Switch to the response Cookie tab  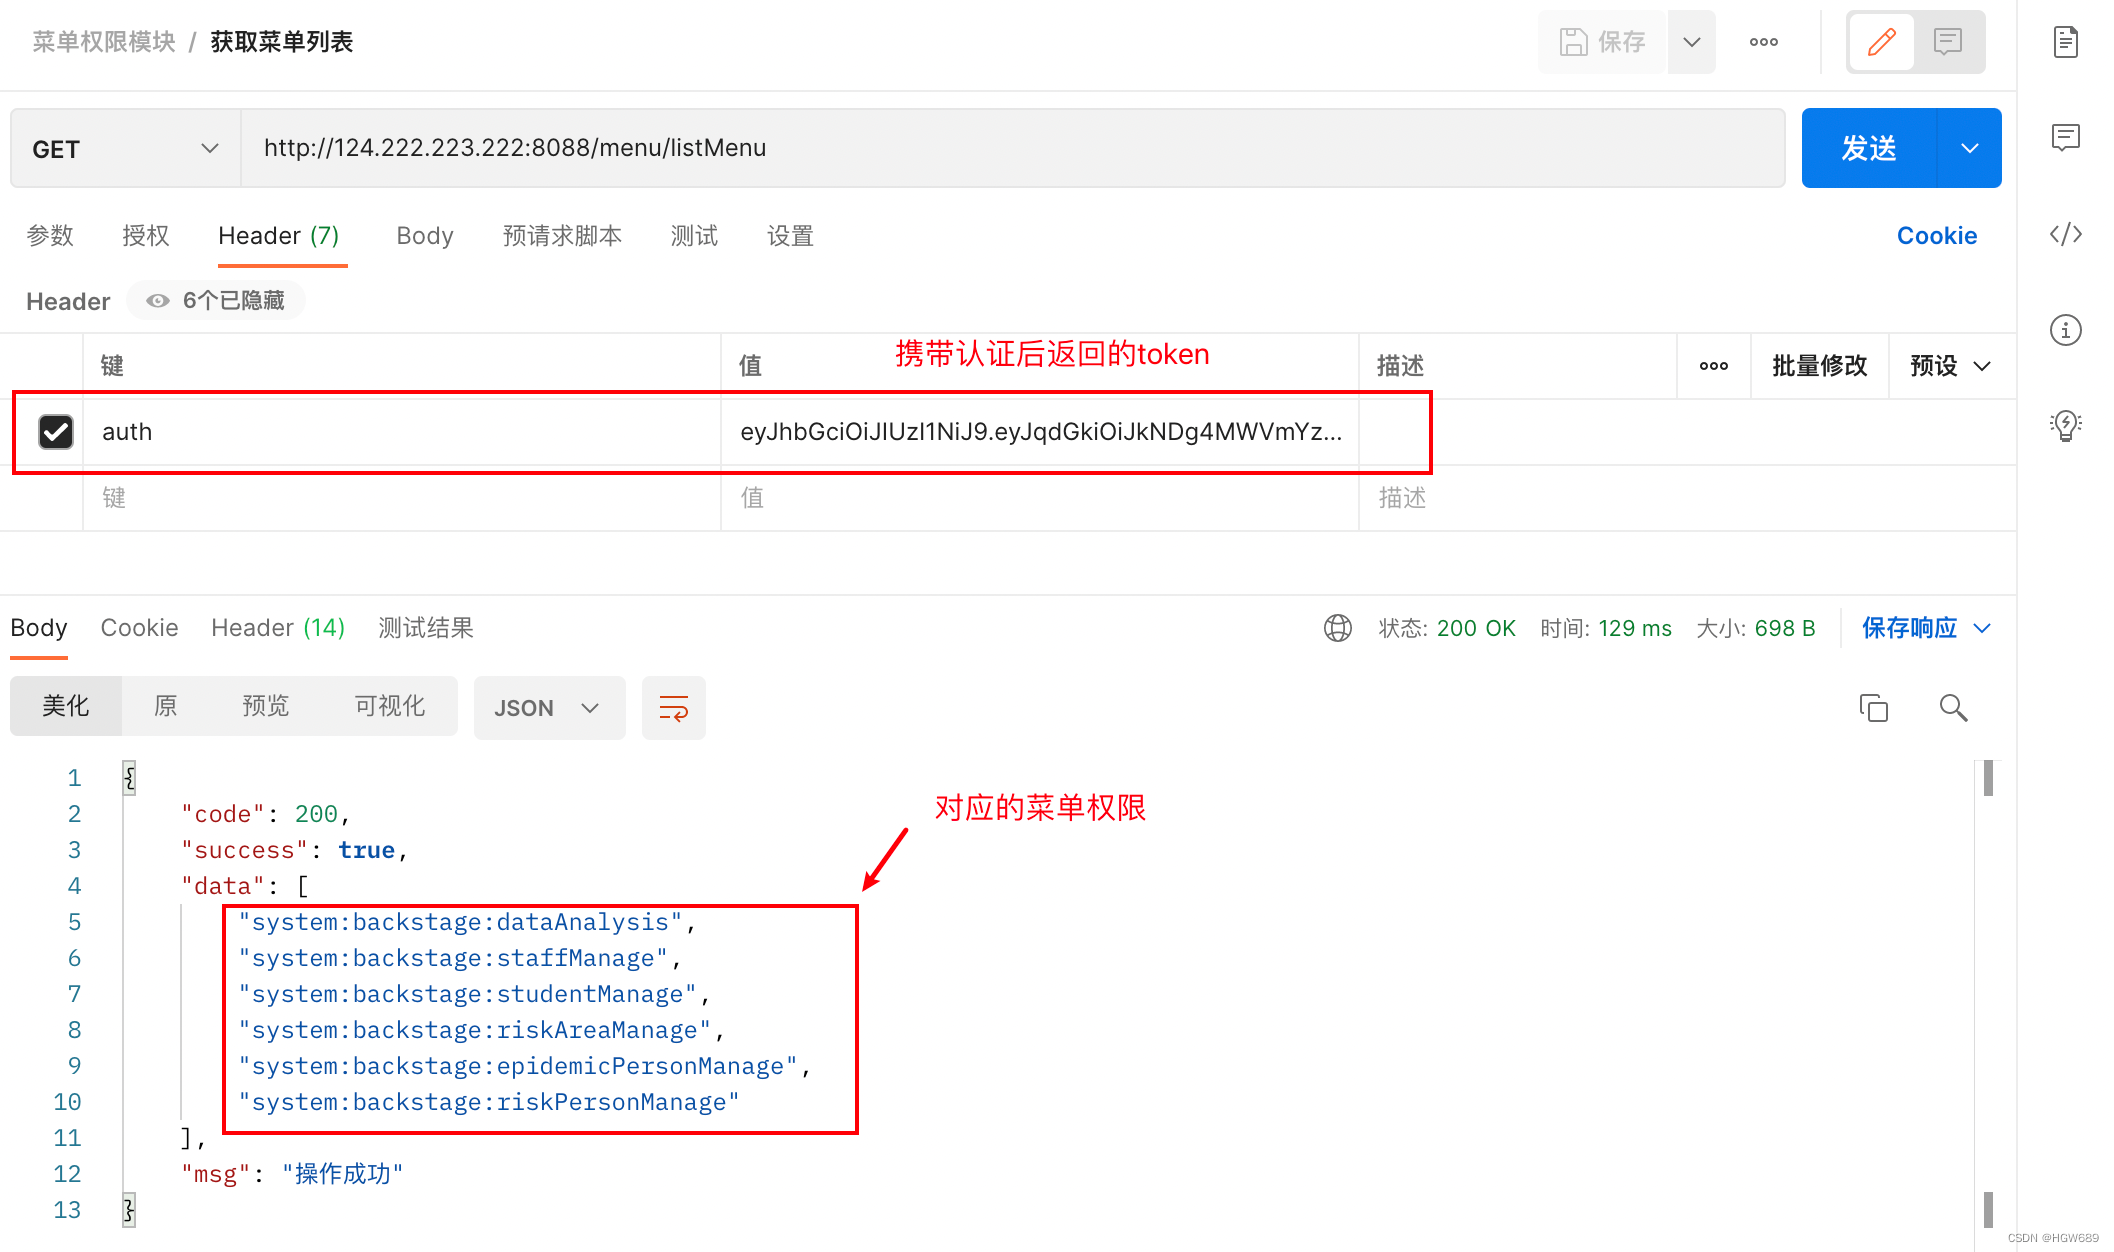point(139,628)
